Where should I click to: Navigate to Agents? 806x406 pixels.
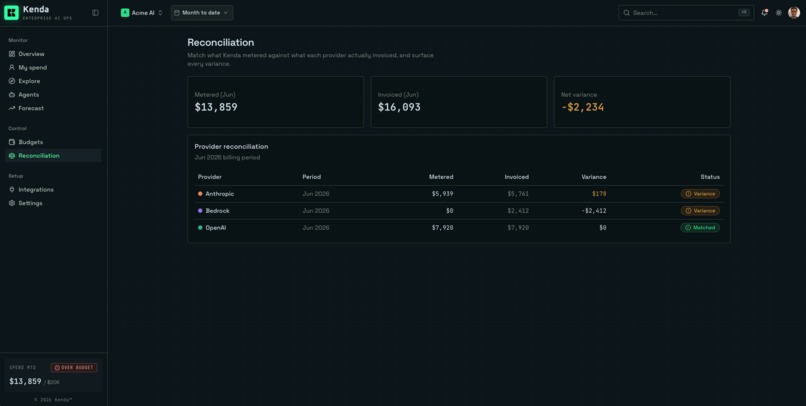pos(53,95)
